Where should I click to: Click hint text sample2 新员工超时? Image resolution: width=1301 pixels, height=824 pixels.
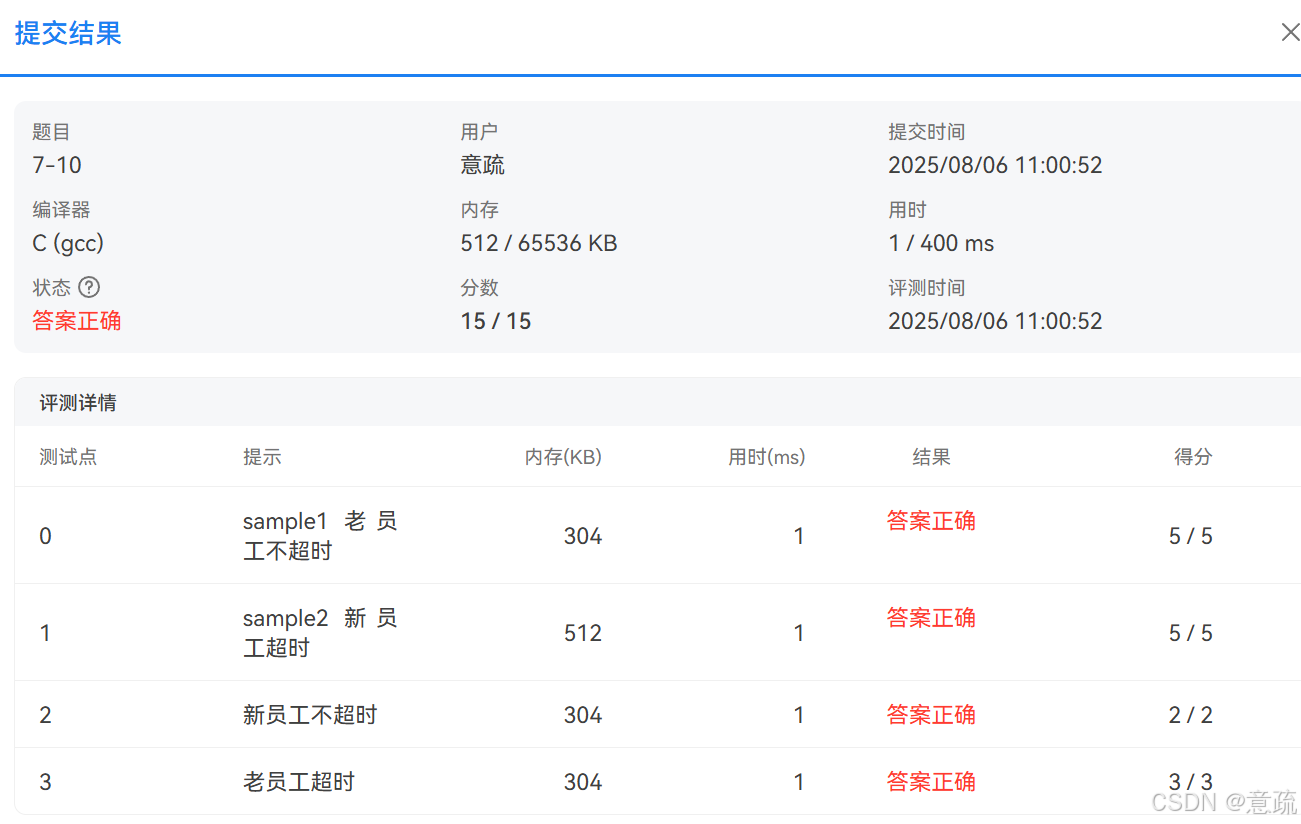[321, 630]
